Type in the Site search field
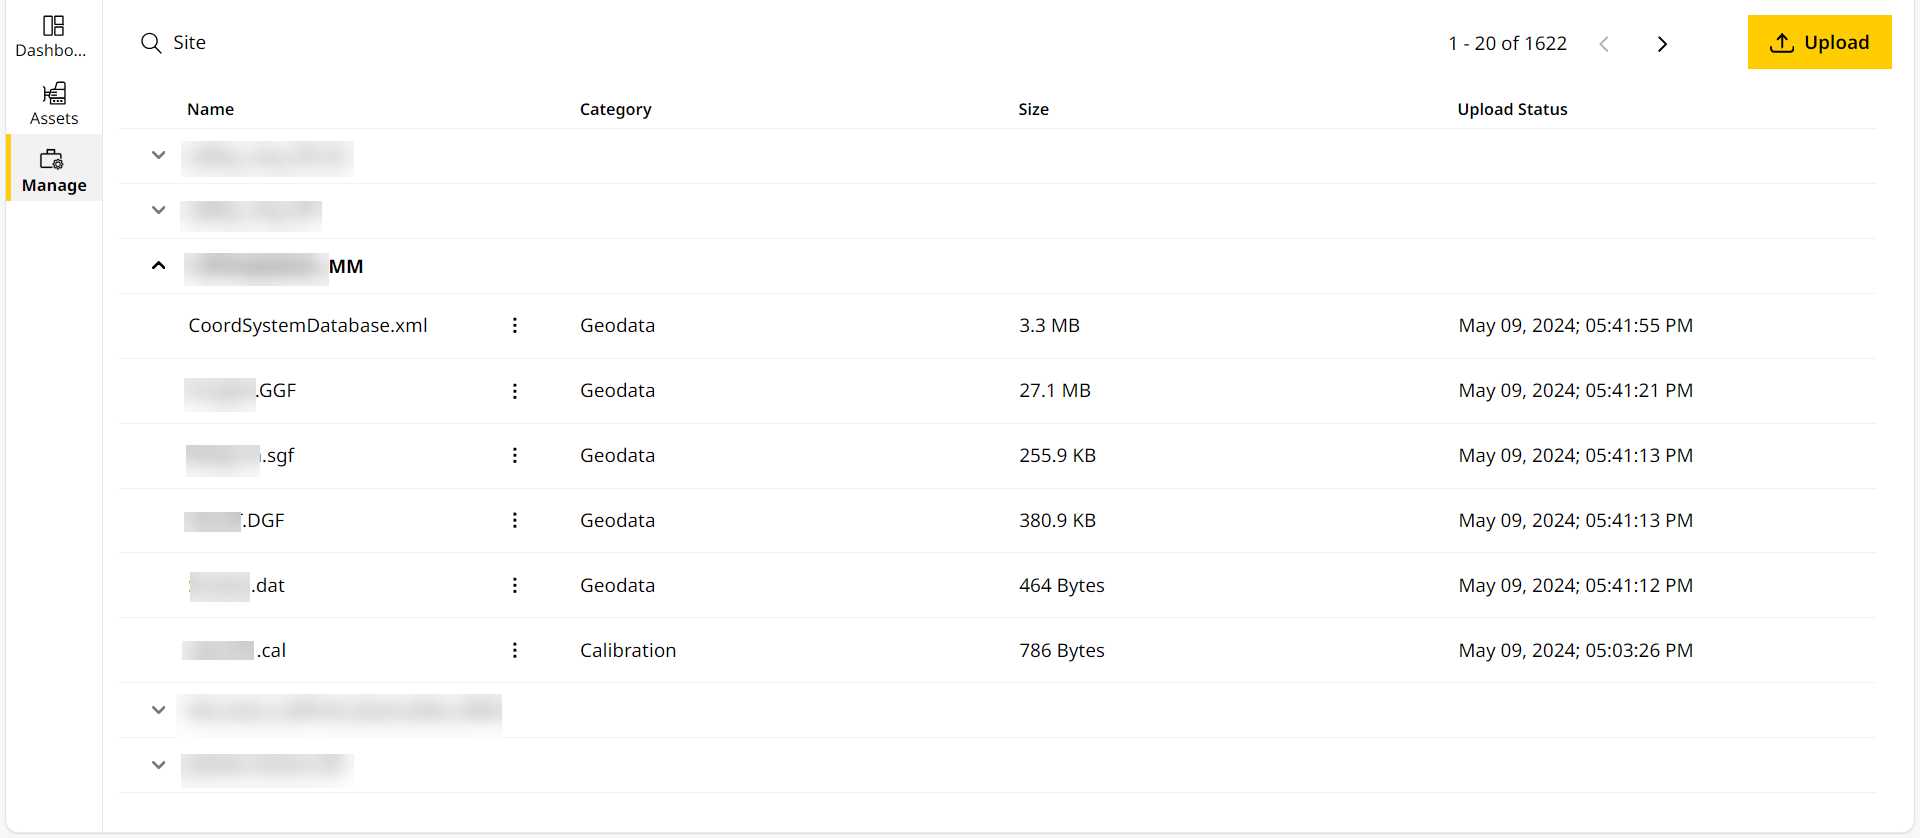1920x838 pixels. click(x=400, y=43)
